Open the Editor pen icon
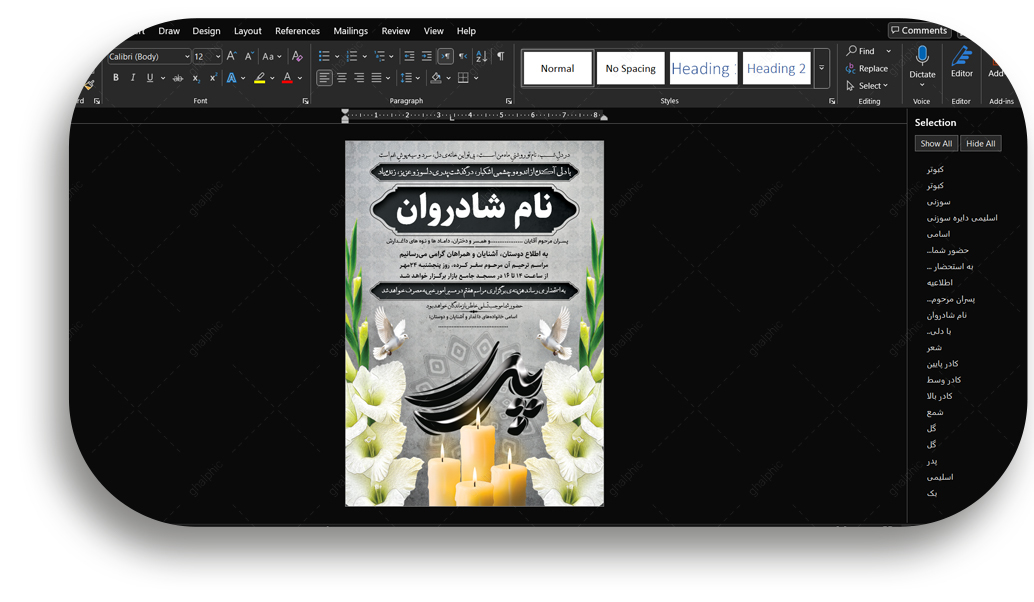Image resolution: width=1034 pixels, height=602 pixels. (962, 56)
